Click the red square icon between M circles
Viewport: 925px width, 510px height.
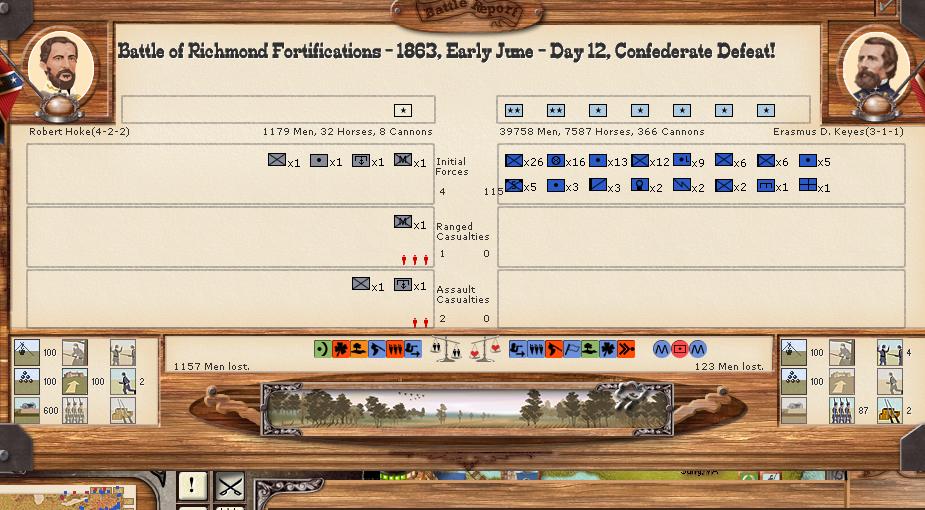(x=679, y=349)
